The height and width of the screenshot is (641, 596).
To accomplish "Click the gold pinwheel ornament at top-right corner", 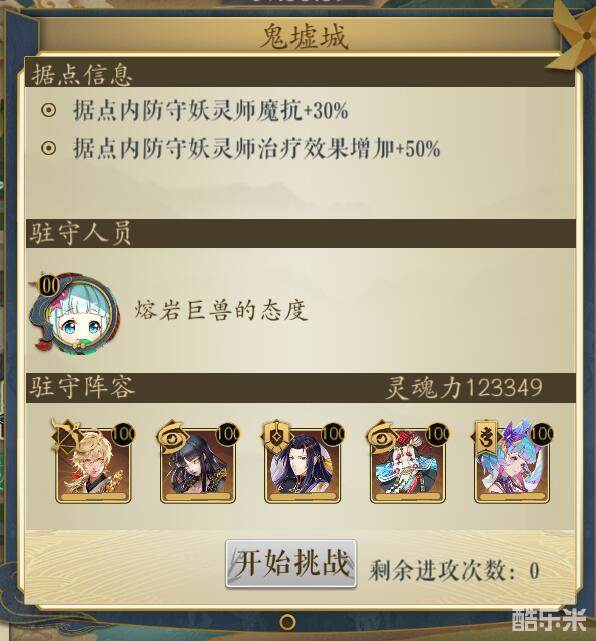I will pos(576,37).
